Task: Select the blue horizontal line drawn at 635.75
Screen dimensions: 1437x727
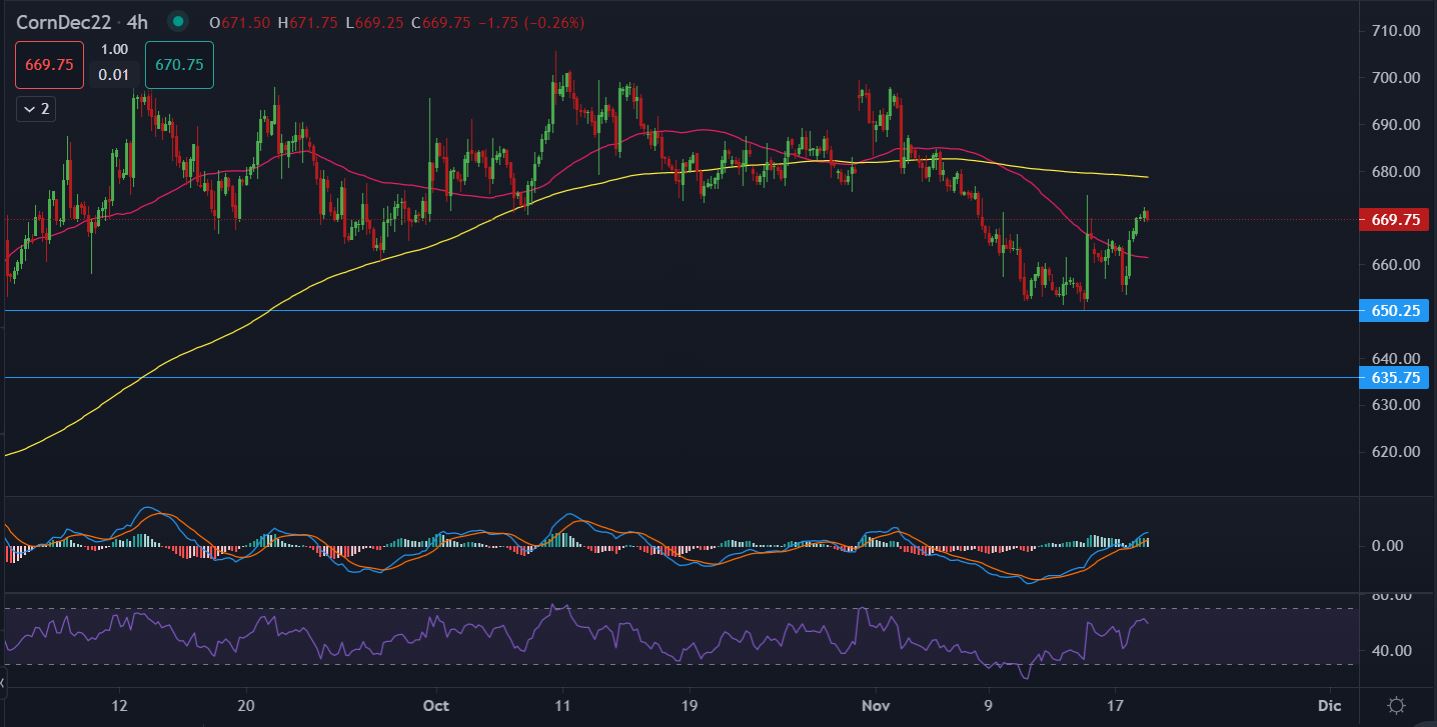Action: coord(680,377)
